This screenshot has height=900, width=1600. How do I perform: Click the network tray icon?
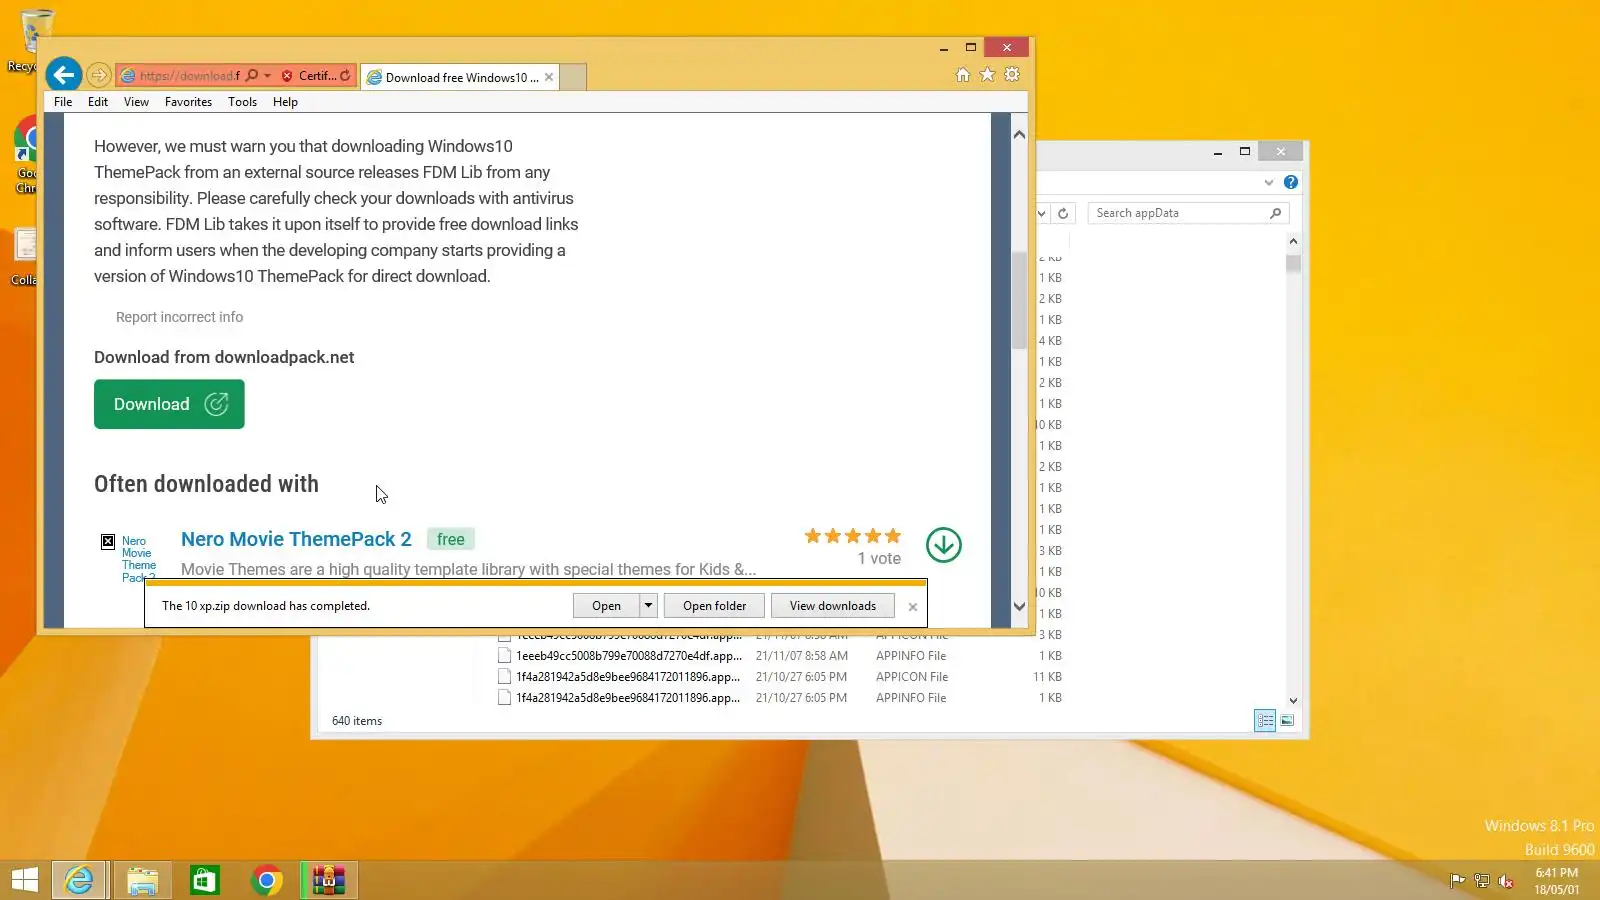pos(1482,881)
